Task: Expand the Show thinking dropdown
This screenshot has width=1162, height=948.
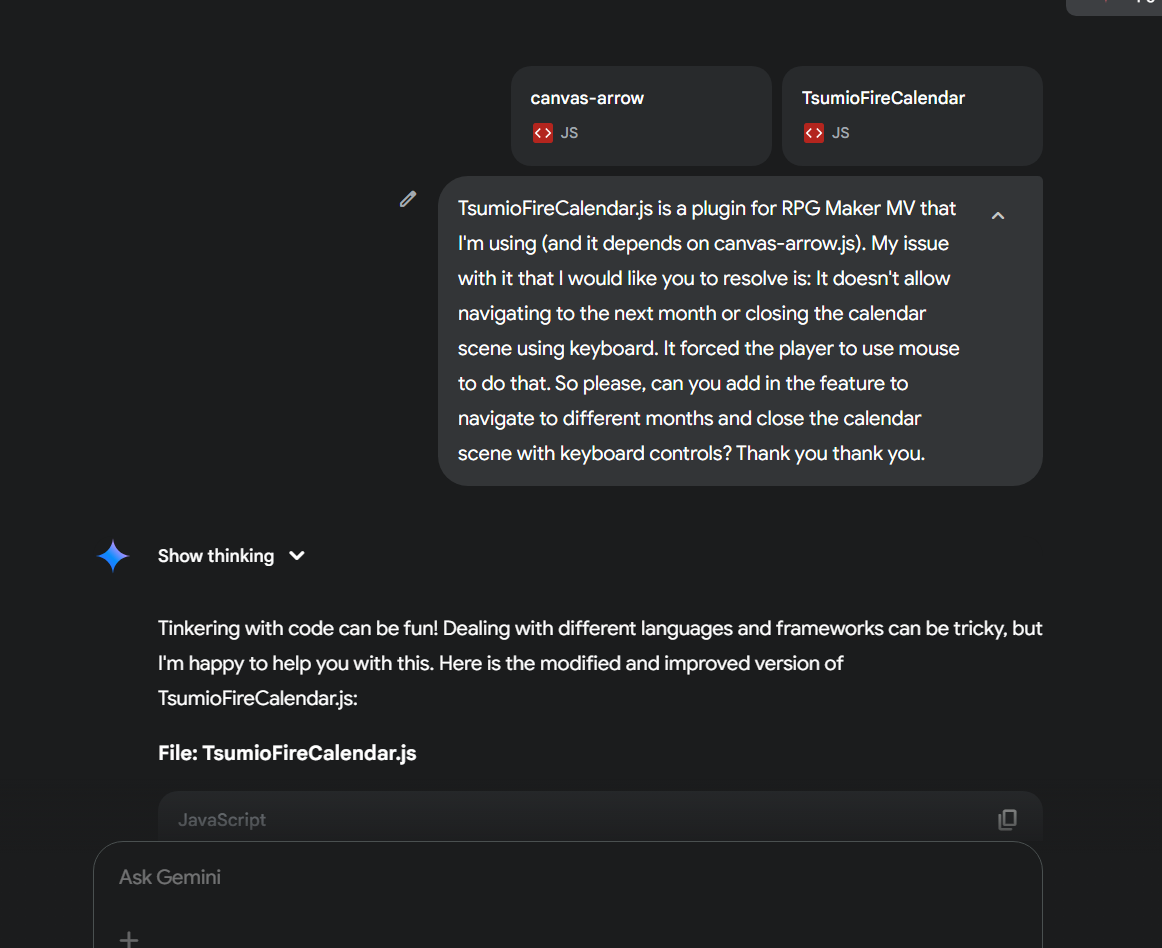Action: (x=296, y=556)
